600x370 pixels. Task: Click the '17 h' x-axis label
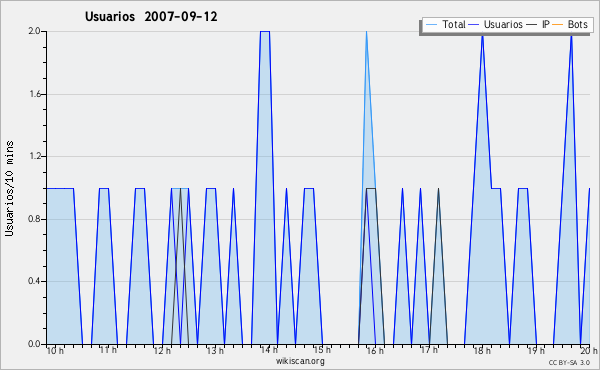pyautogui.click(x=429, y=350)
